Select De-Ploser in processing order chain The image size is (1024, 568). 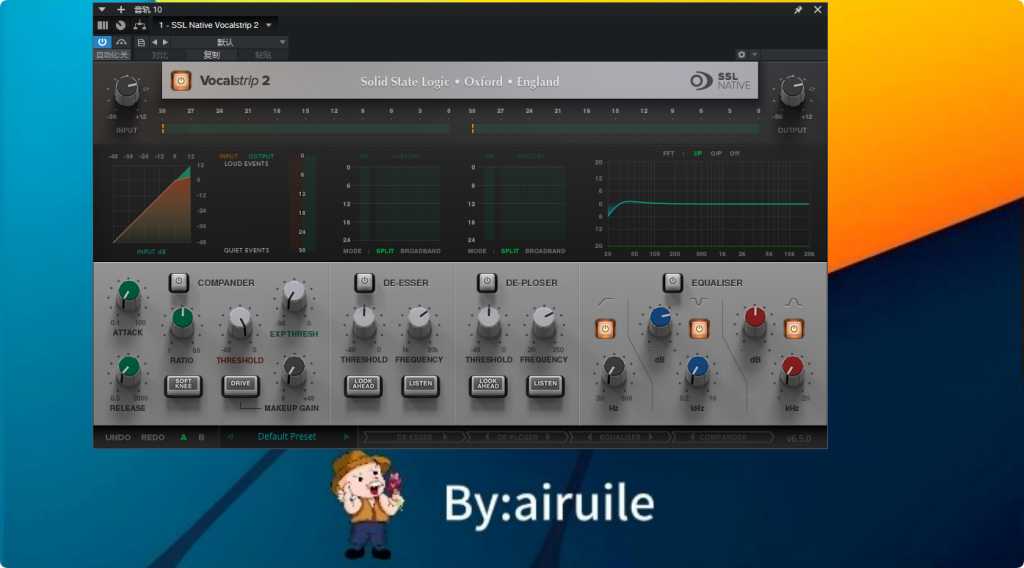click(517, 437)
